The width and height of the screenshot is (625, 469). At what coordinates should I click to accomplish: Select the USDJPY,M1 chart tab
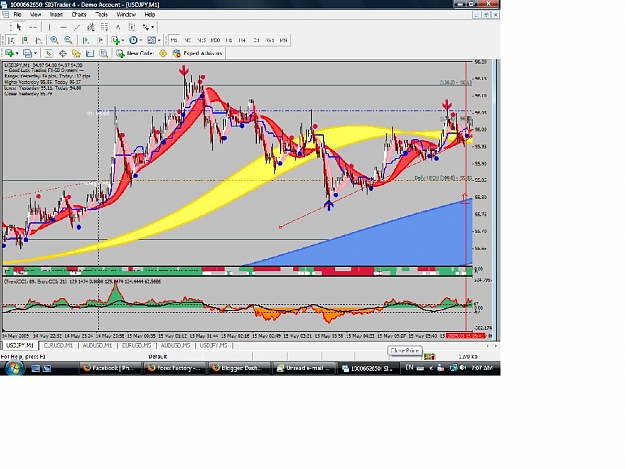20,345
